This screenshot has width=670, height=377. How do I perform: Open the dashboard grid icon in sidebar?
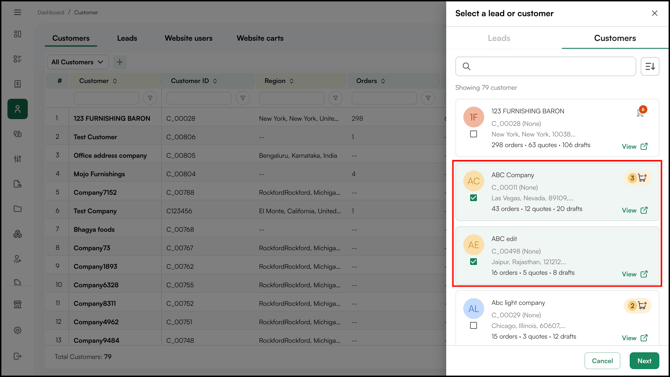pos(18,34)
